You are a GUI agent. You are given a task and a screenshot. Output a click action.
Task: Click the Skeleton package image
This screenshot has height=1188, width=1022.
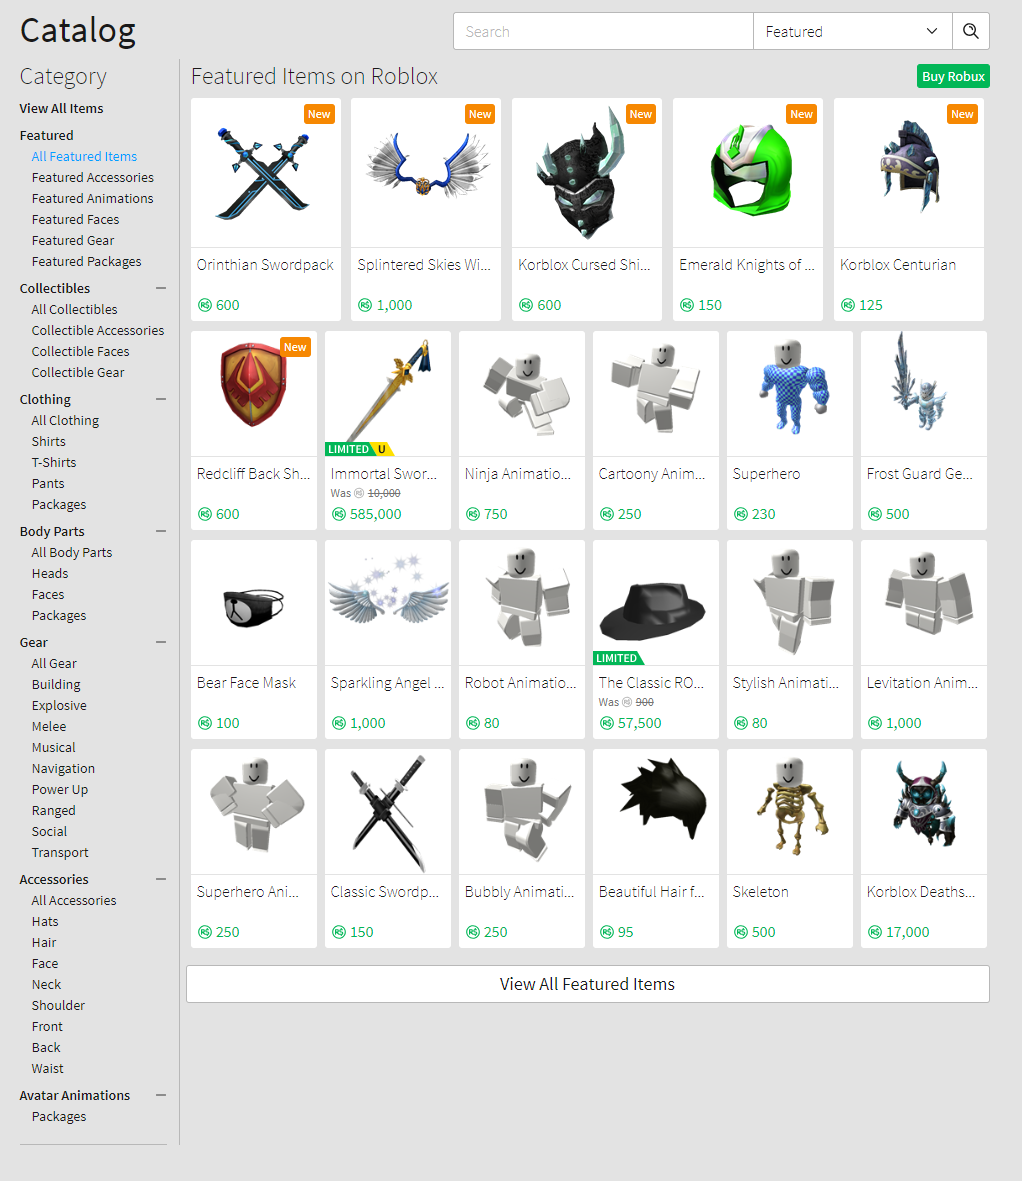click(x=789, y=812)
